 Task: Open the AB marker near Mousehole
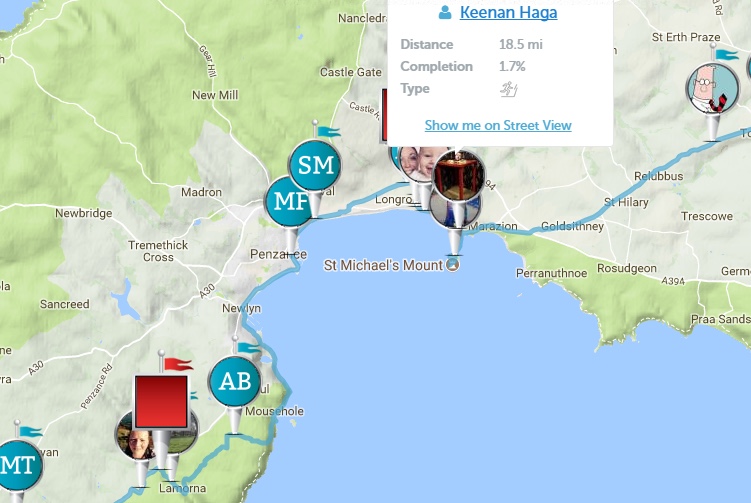(235, 381)
